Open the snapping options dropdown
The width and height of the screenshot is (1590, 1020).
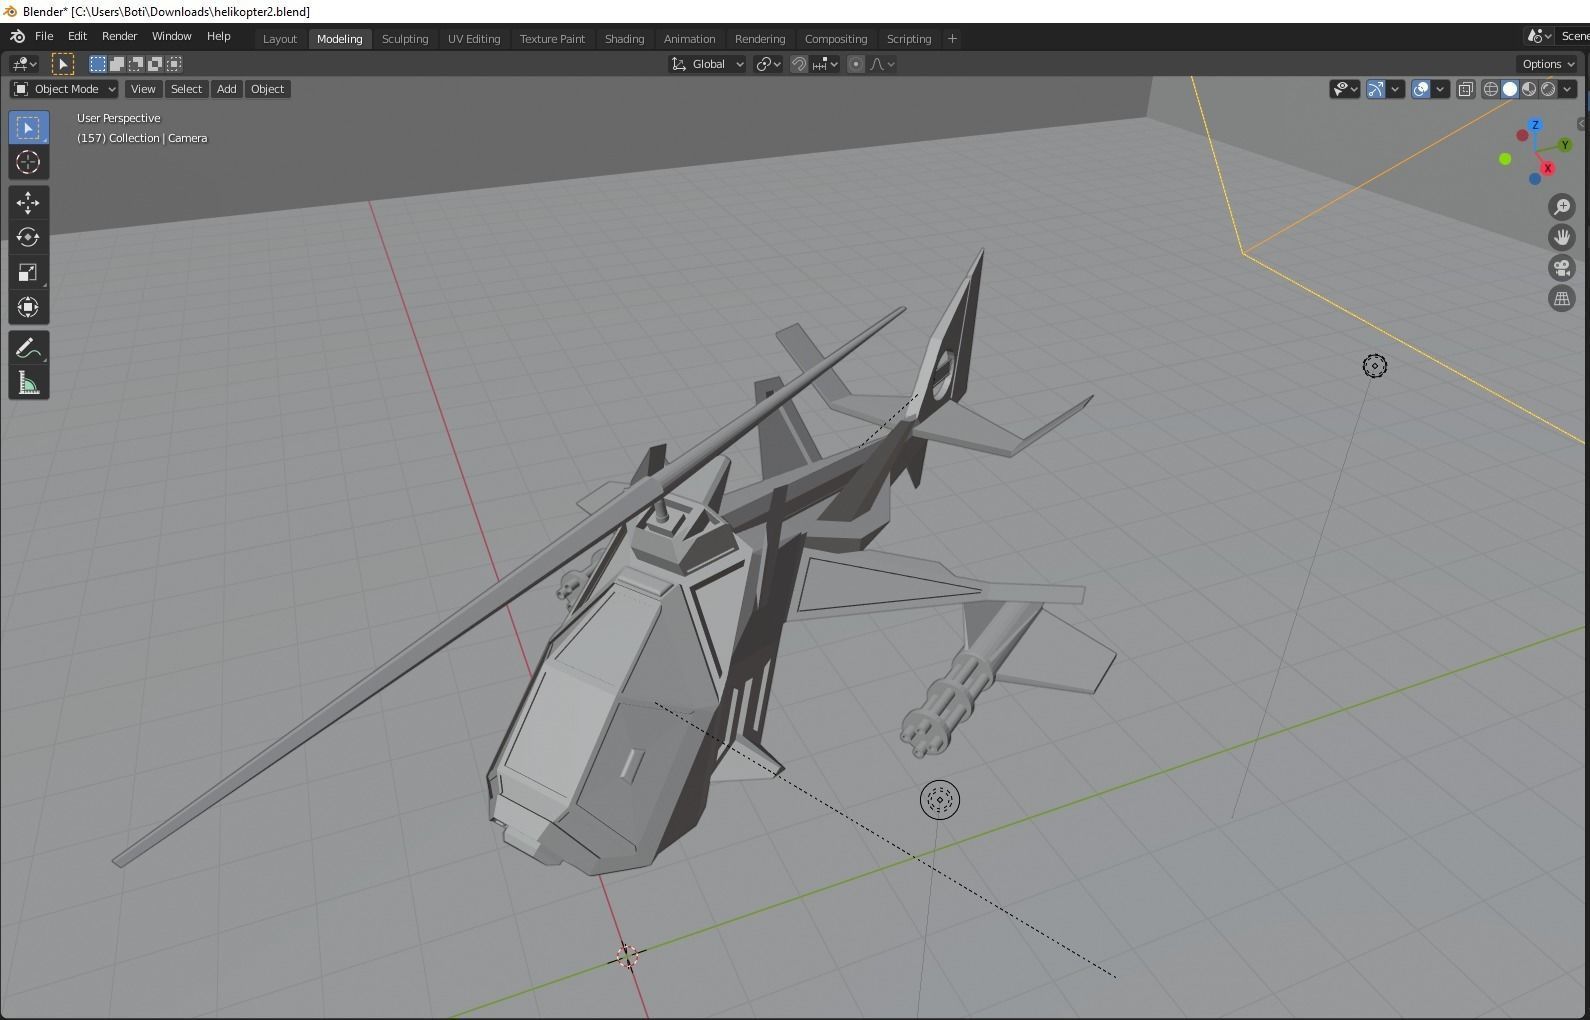[x=826, y=64]
